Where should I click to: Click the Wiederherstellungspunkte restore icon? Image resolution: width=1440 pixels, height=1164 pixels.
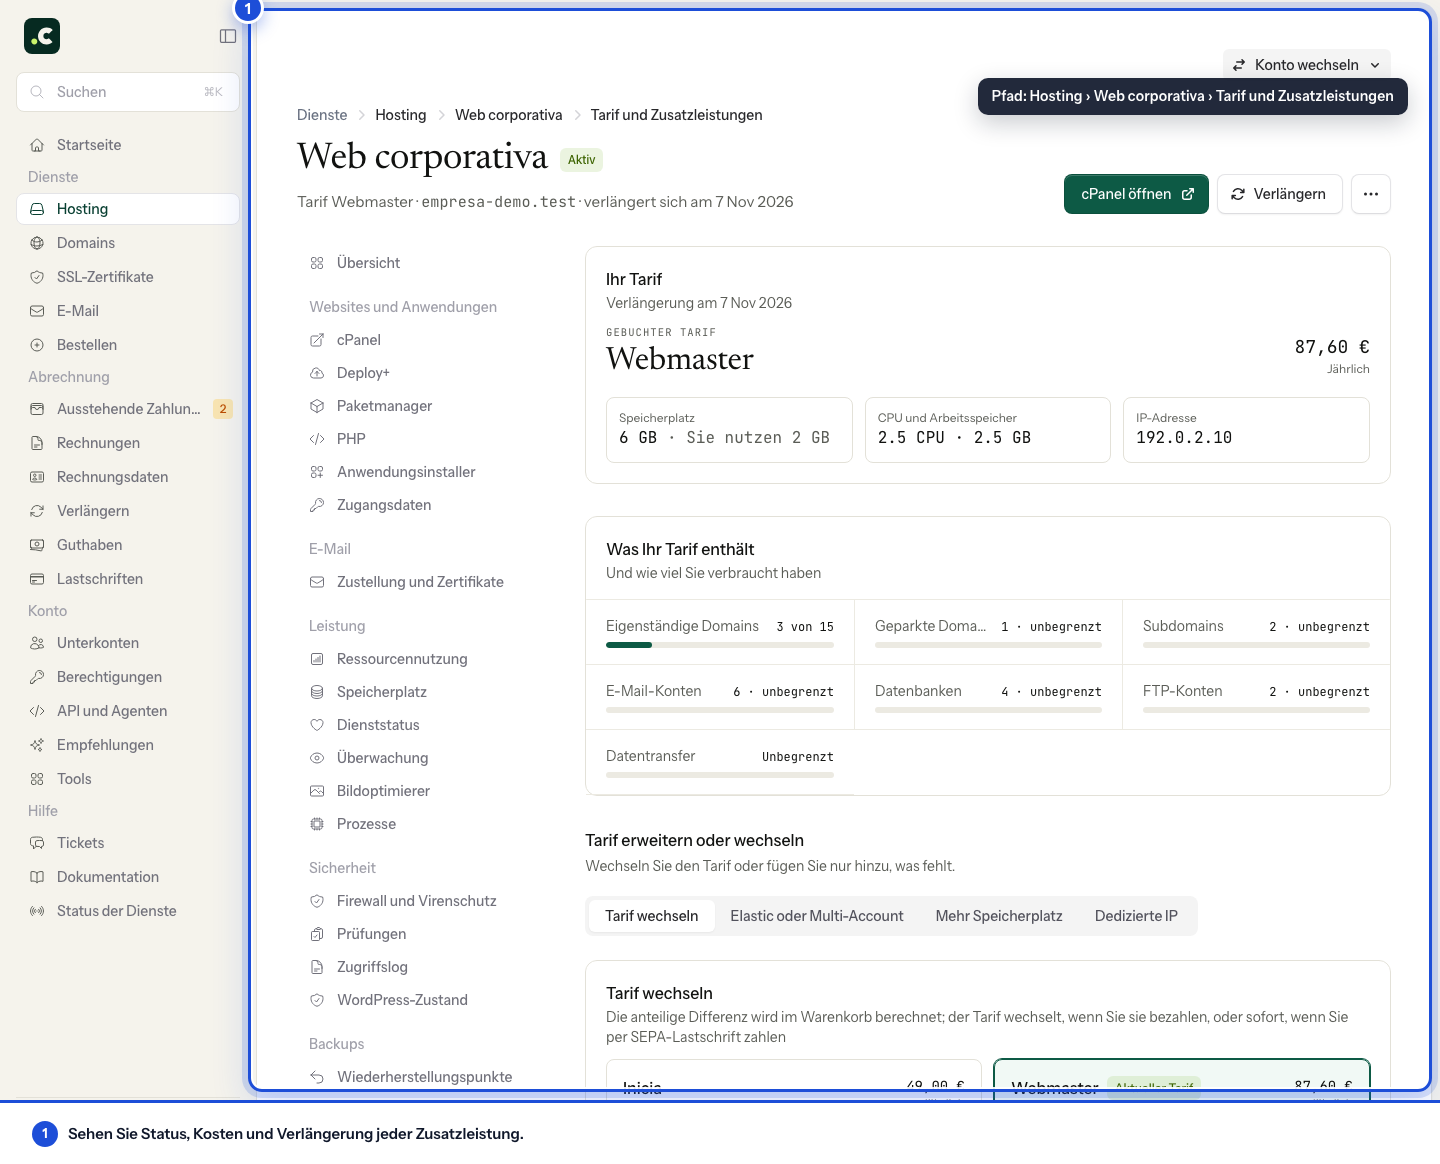317,1077
